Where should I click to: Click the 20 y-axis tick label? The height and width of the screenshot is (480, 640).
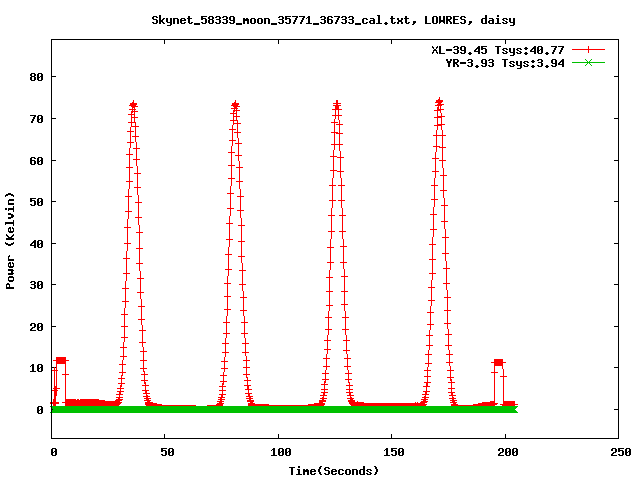click(36, 327)
